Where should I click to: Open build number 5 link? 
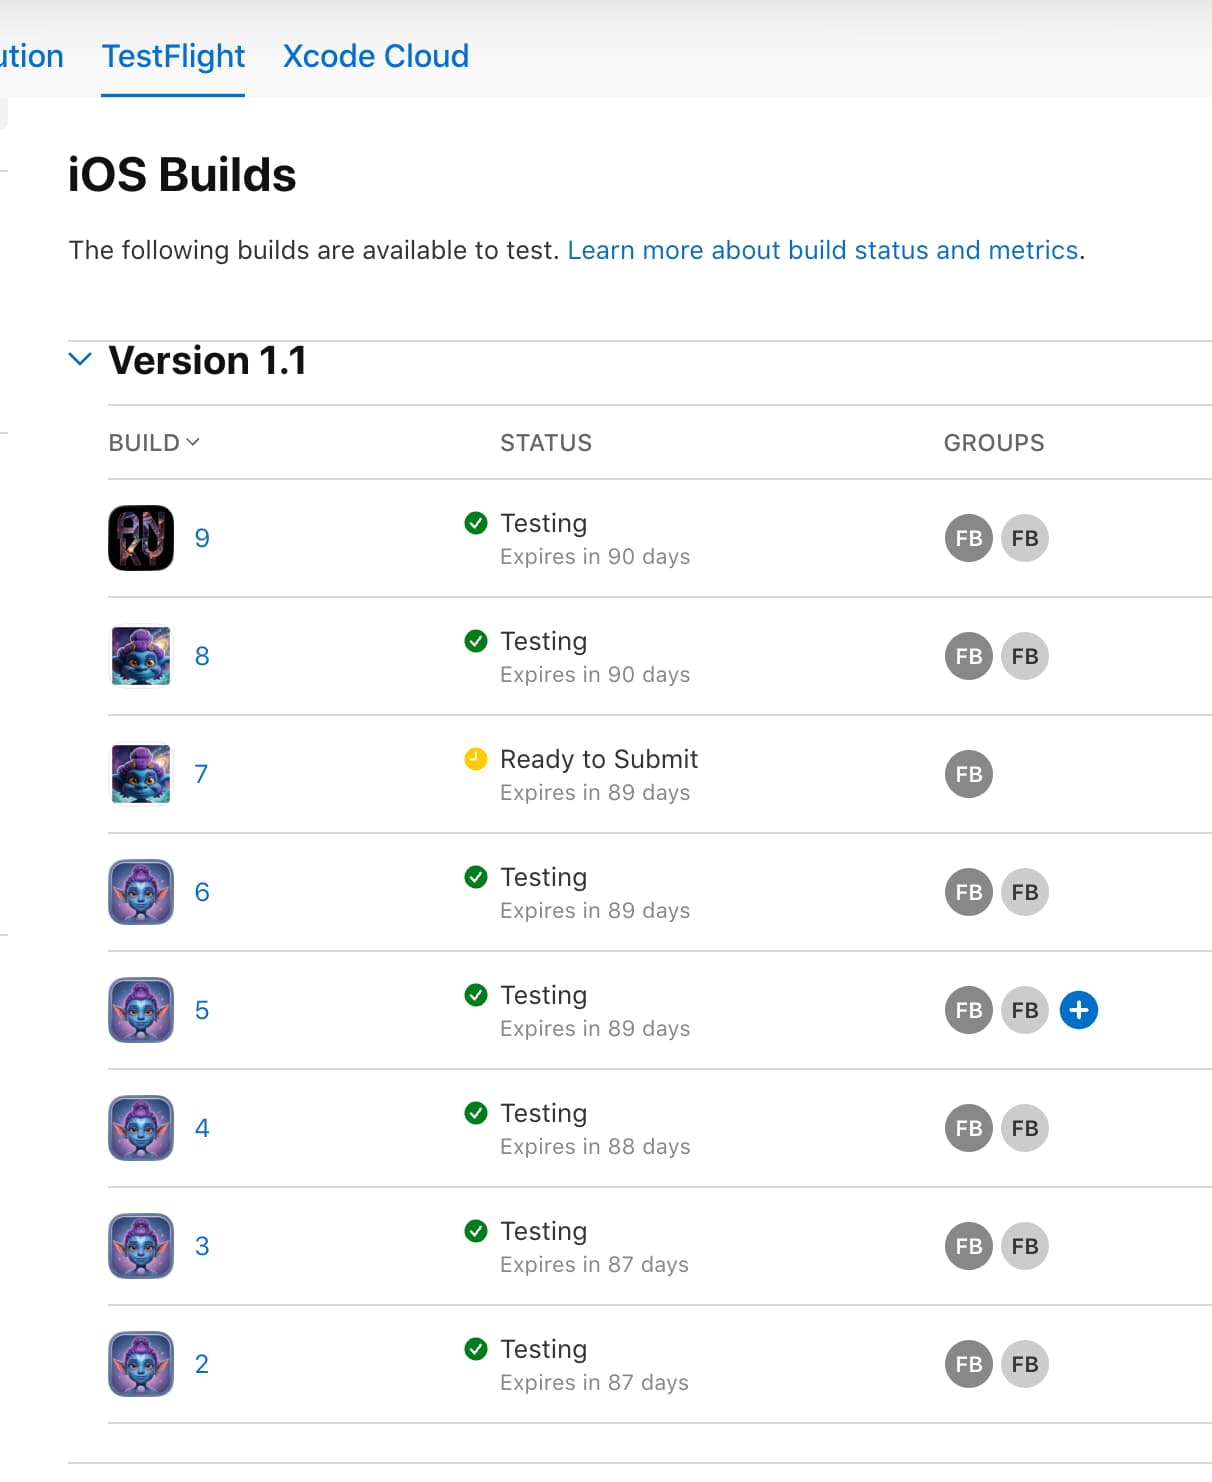pos(202,1010)
